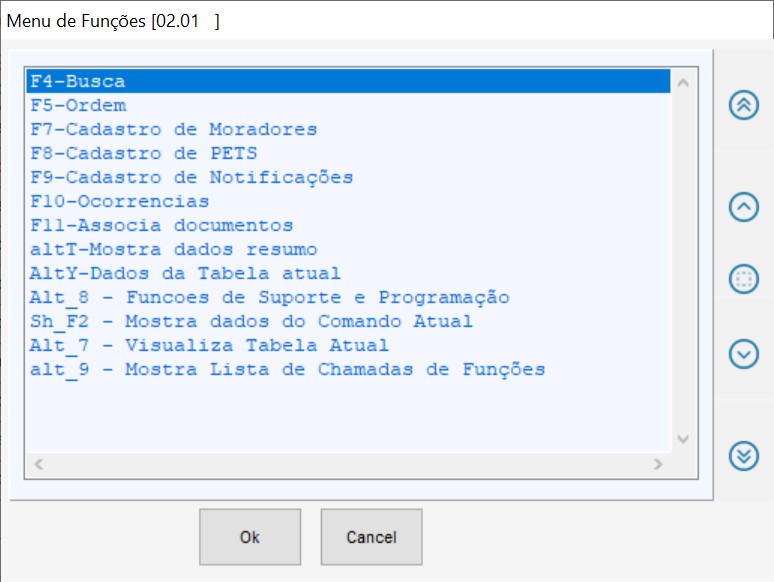Jump to last item with double-down arrow icon
774x582 pixels.
(x=743, y=455)
